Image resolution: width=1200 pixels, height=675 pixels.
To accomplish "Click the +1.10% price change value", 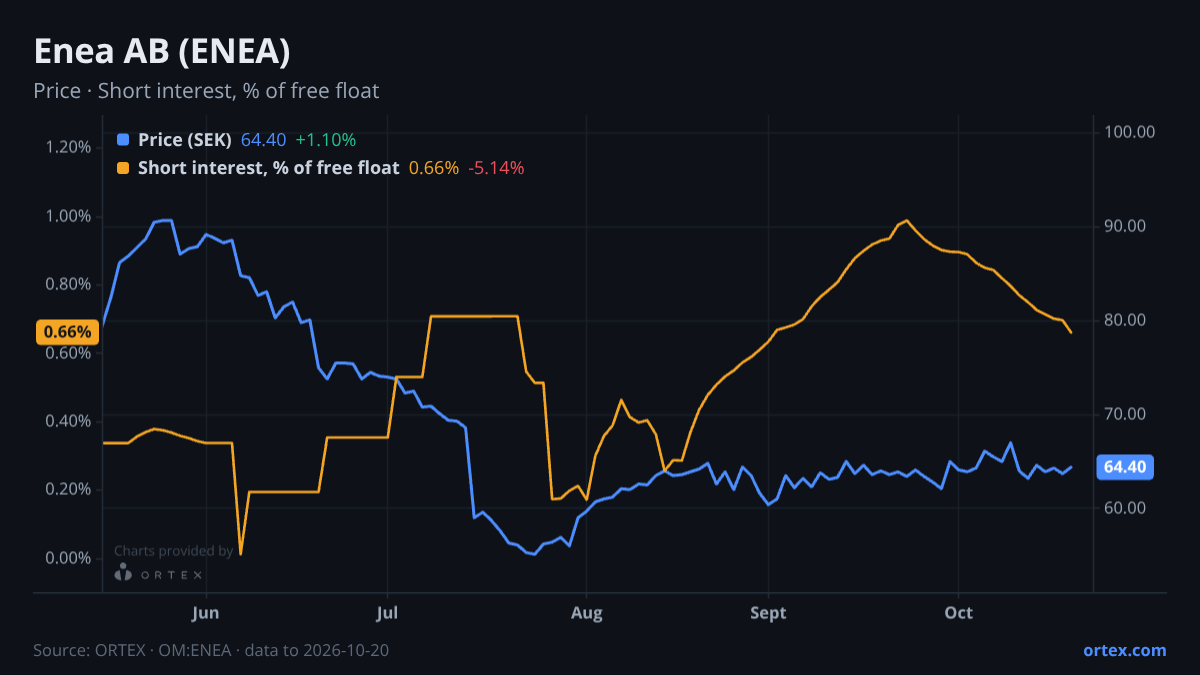I will [x=325, y=140].
